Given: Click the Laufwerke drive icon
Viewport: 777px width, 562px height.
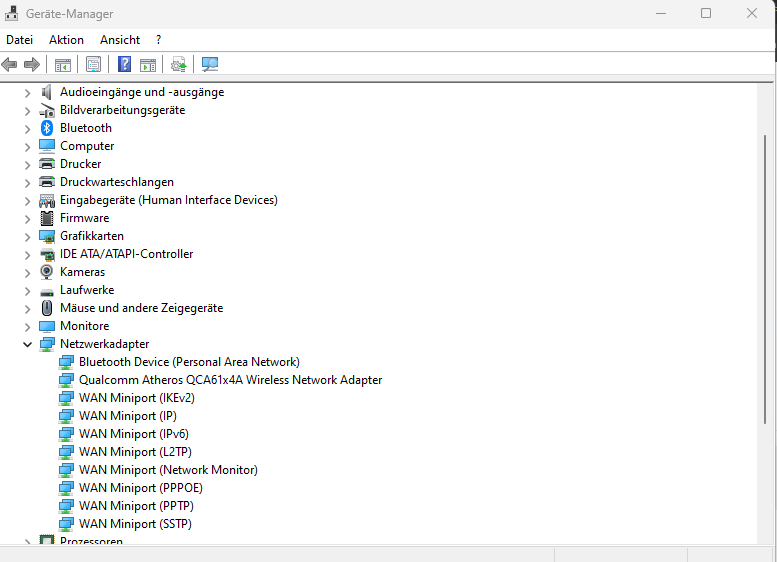Looking at the screenshot, I should (47, 292).
